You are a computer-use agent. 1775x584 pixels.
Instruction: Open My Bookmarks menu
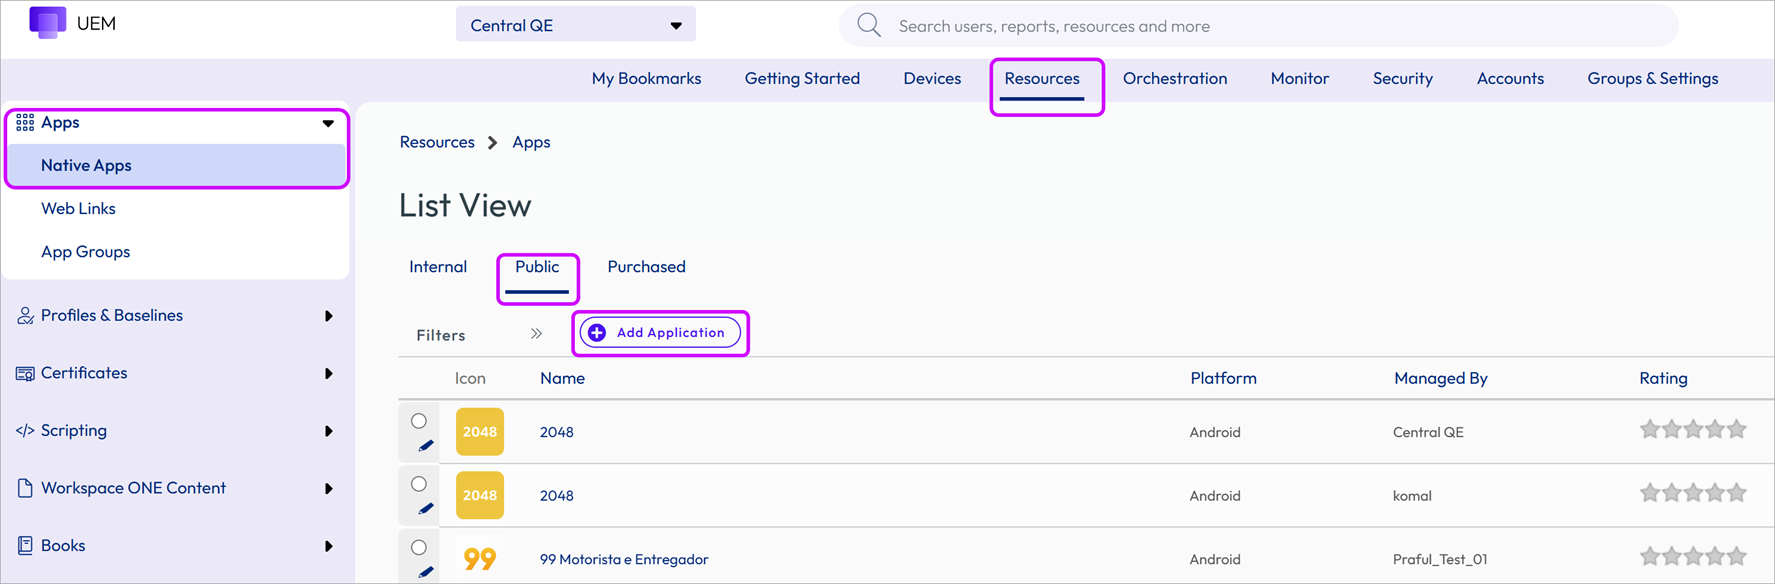[x=646, y=78]
